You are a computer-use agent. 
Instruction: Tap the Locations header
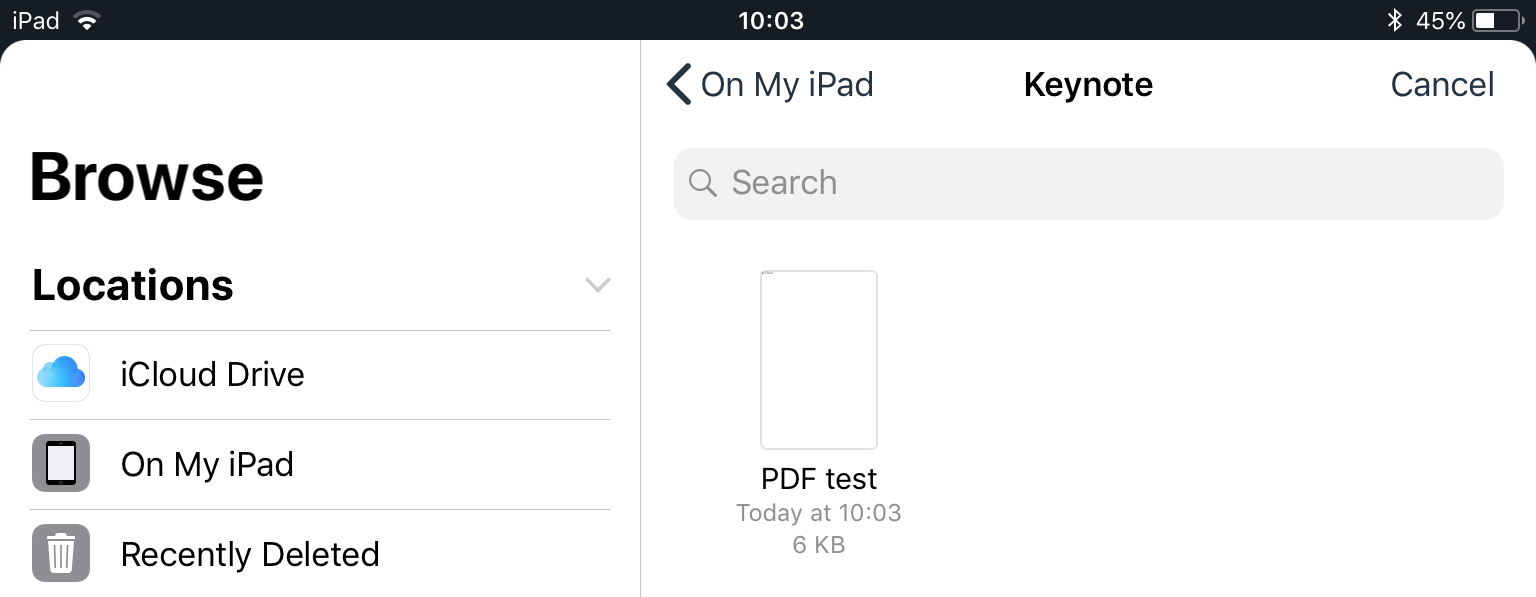tap(133, 285)
